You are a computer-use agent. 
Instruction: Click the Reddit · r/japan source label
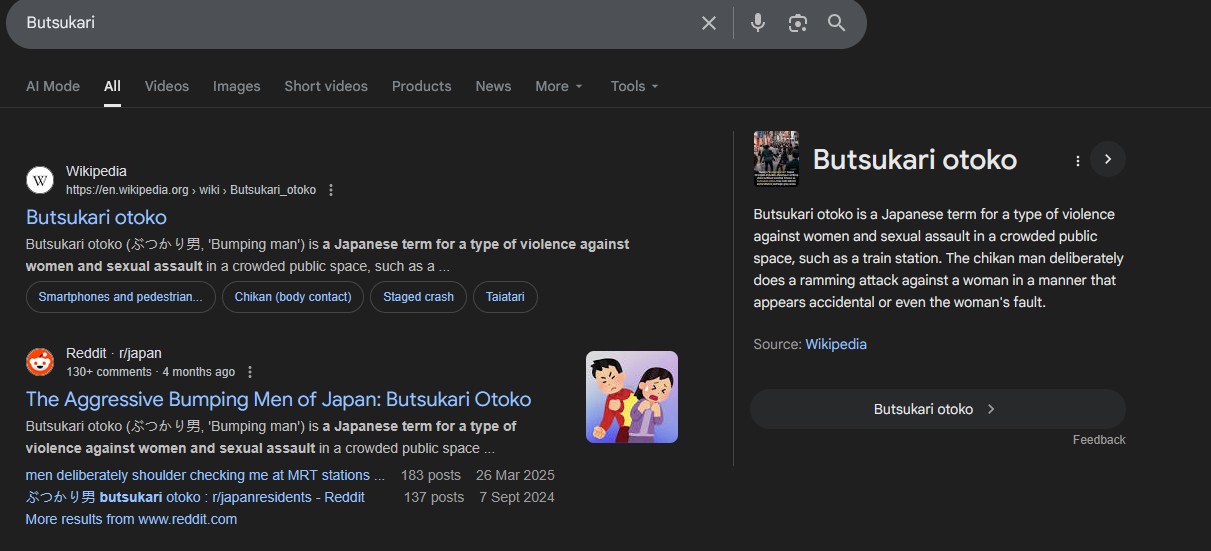click(x=114, y=353)
